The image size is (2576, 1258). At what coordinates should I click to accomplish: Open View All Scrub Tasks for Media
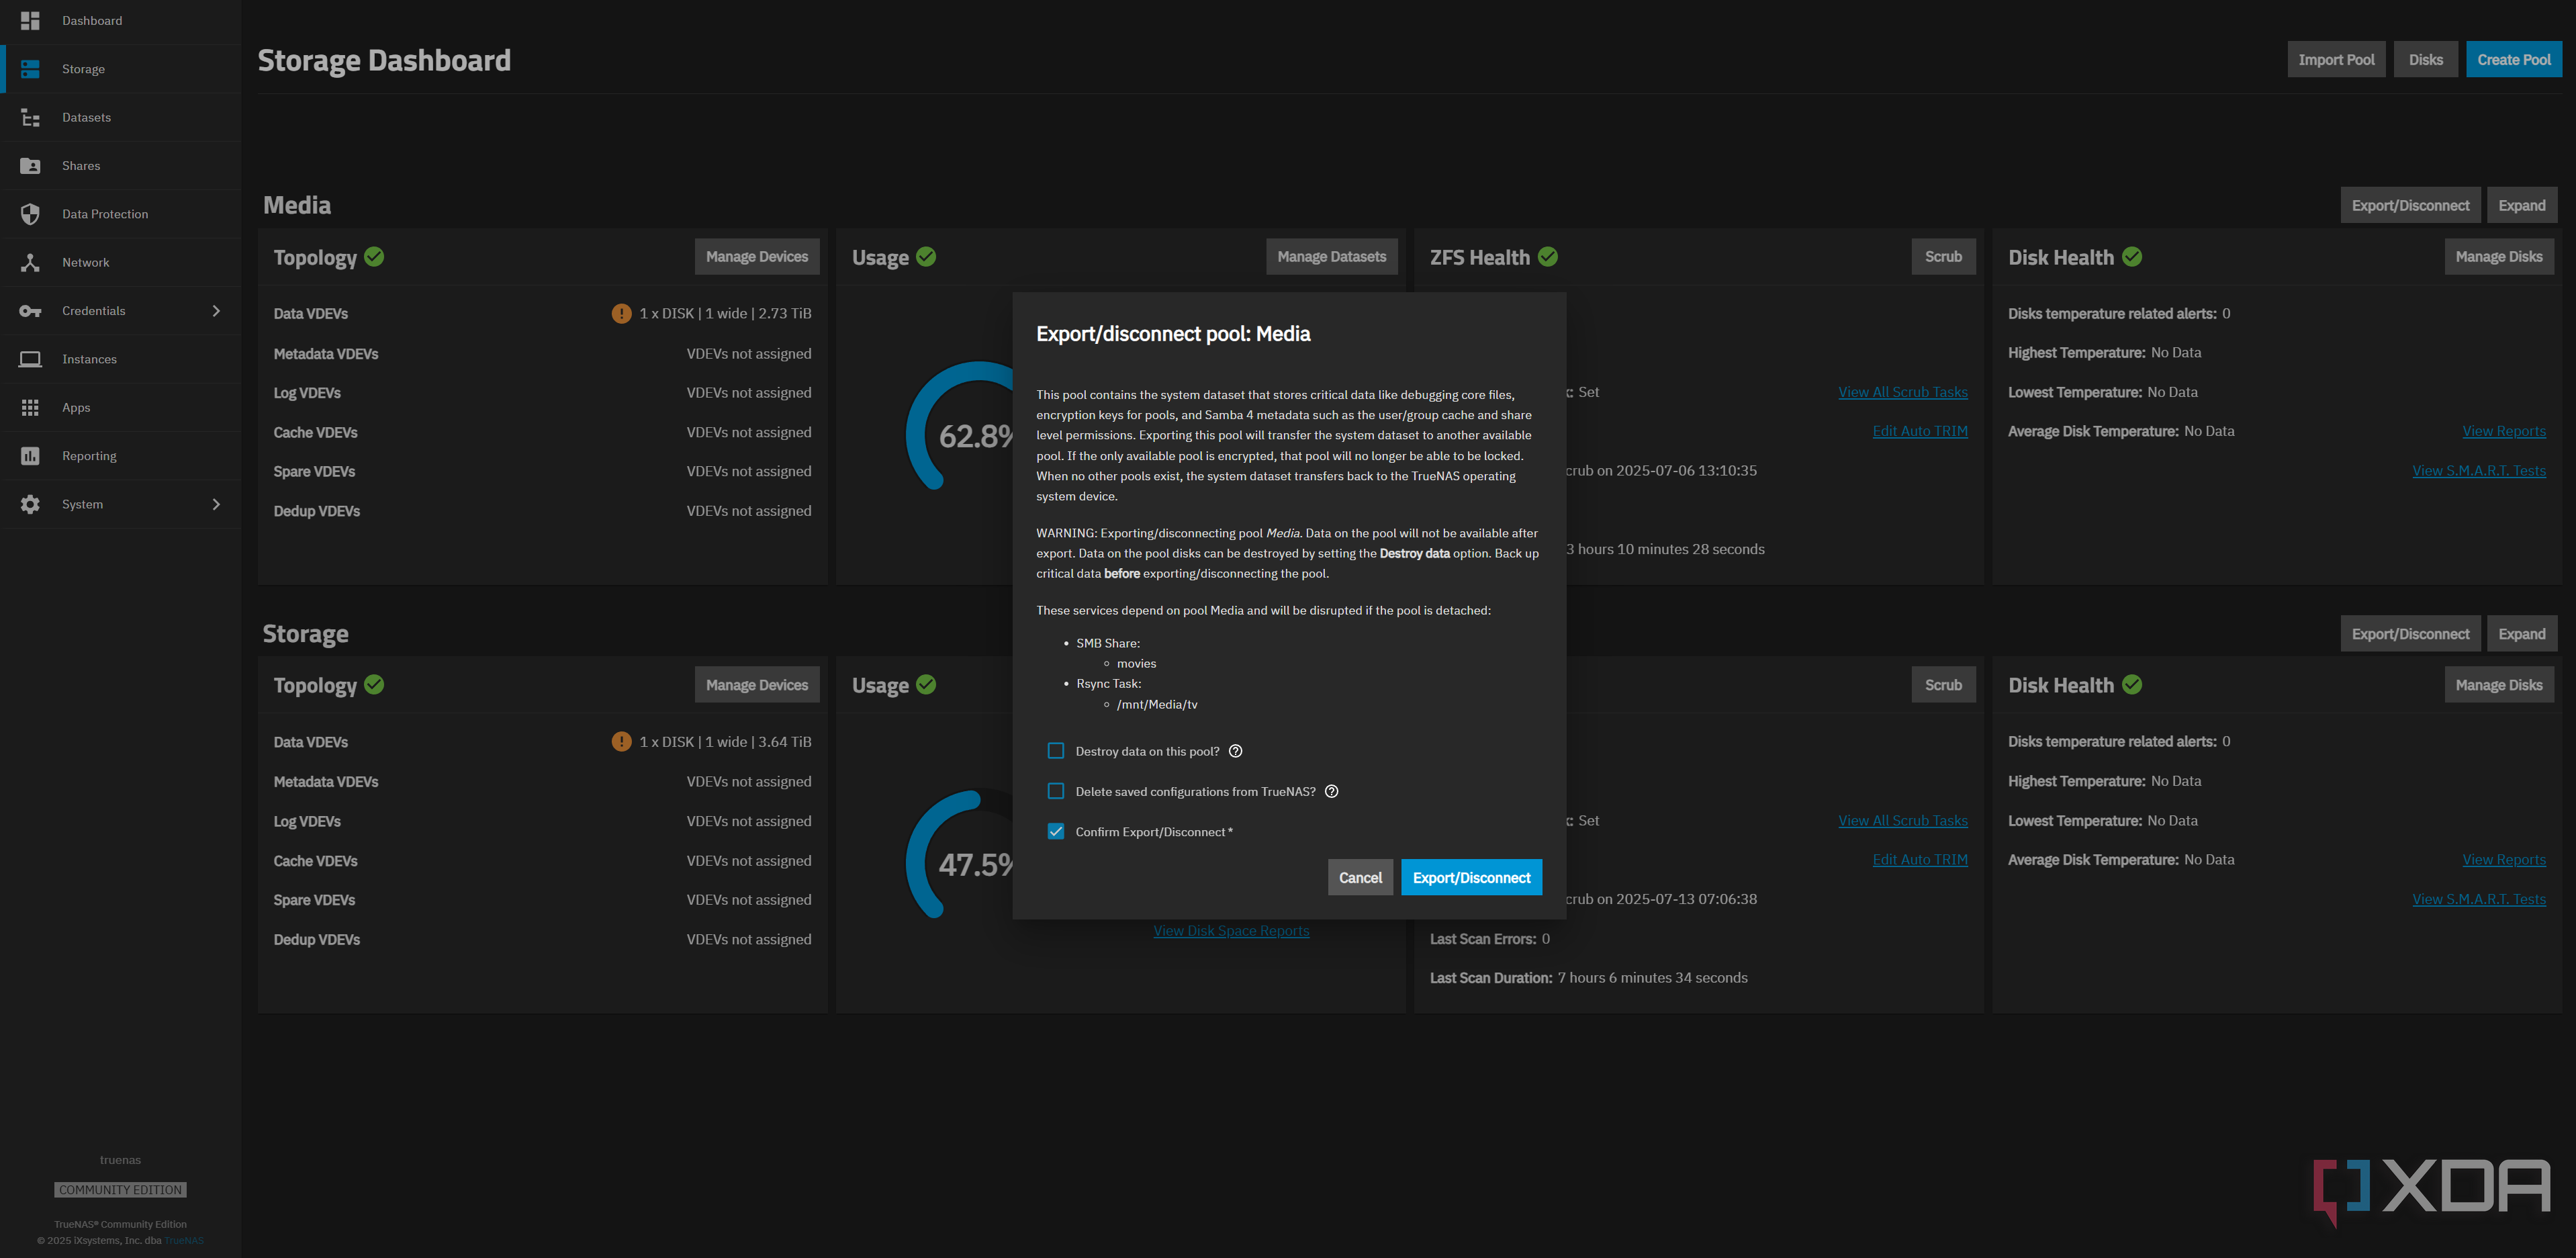(1902, 392)
